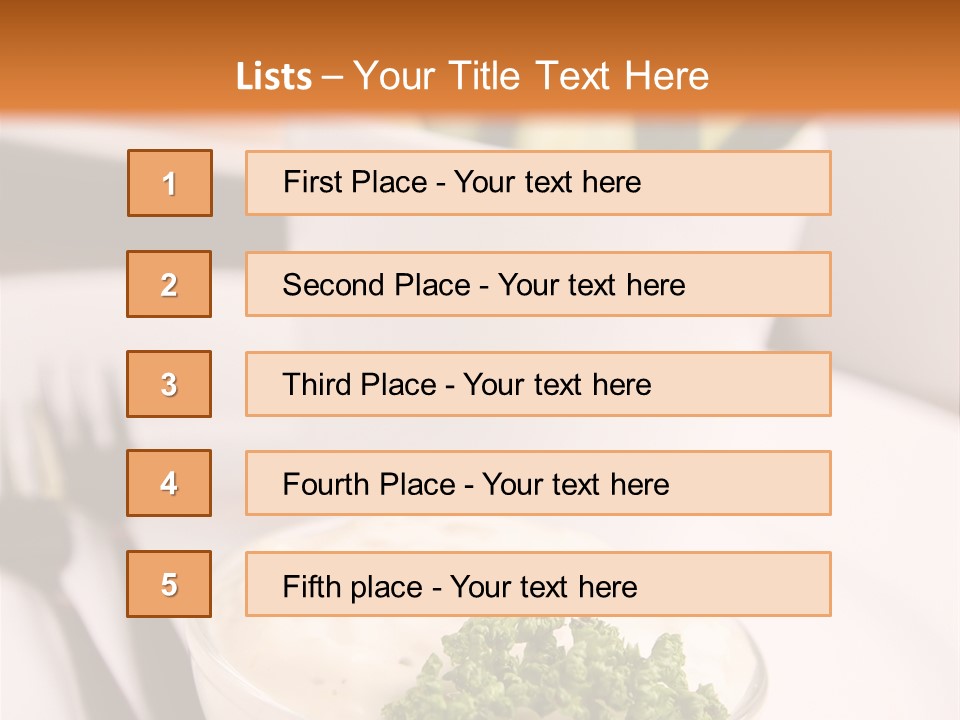Click 'Fourth Place' words in fourth bar
The height and width of the screenshot is (720, 960).
(369, 484)
